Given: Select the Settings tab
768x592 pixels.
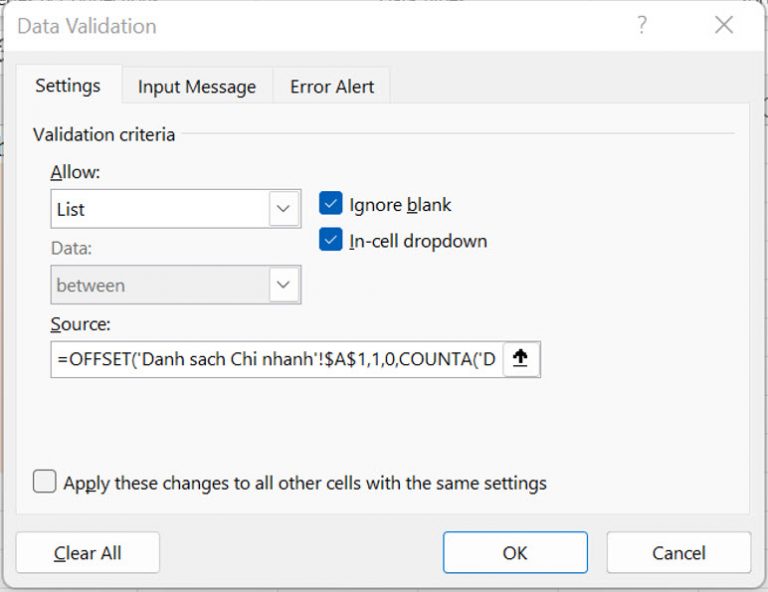Looking at the screenshot, I should pos(68,86).
